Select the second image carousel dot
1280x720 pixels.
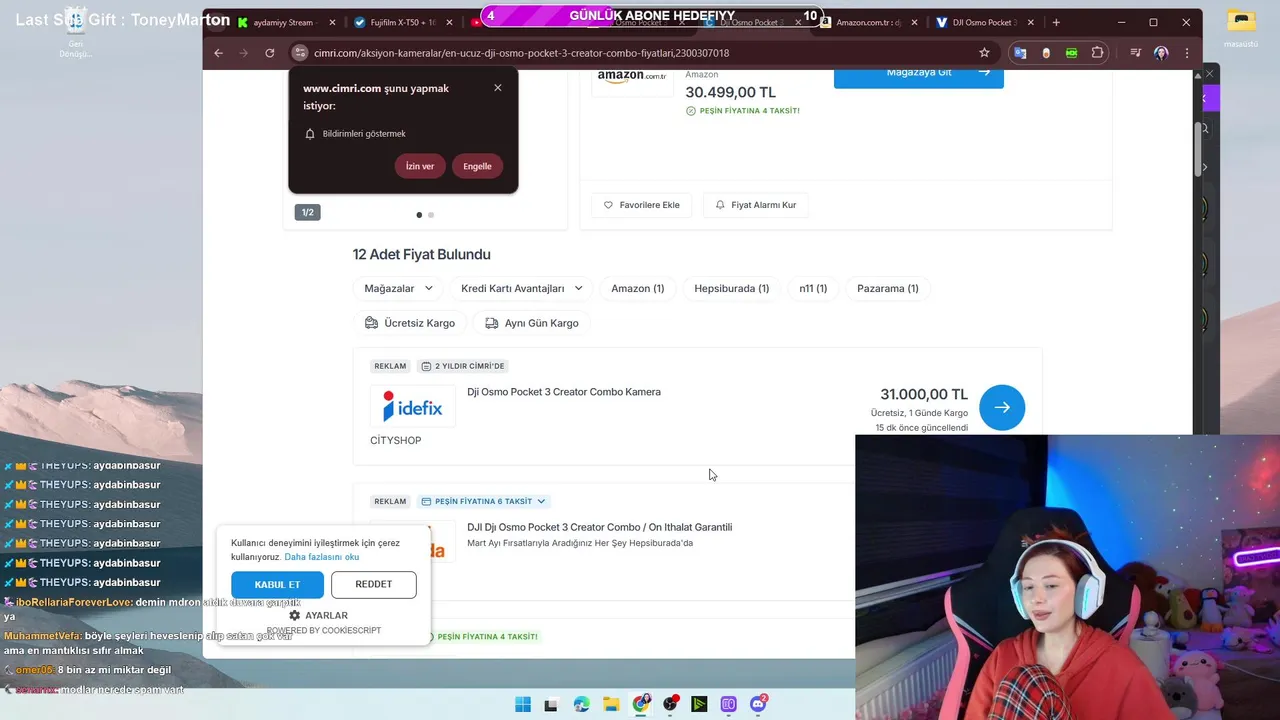431,215
